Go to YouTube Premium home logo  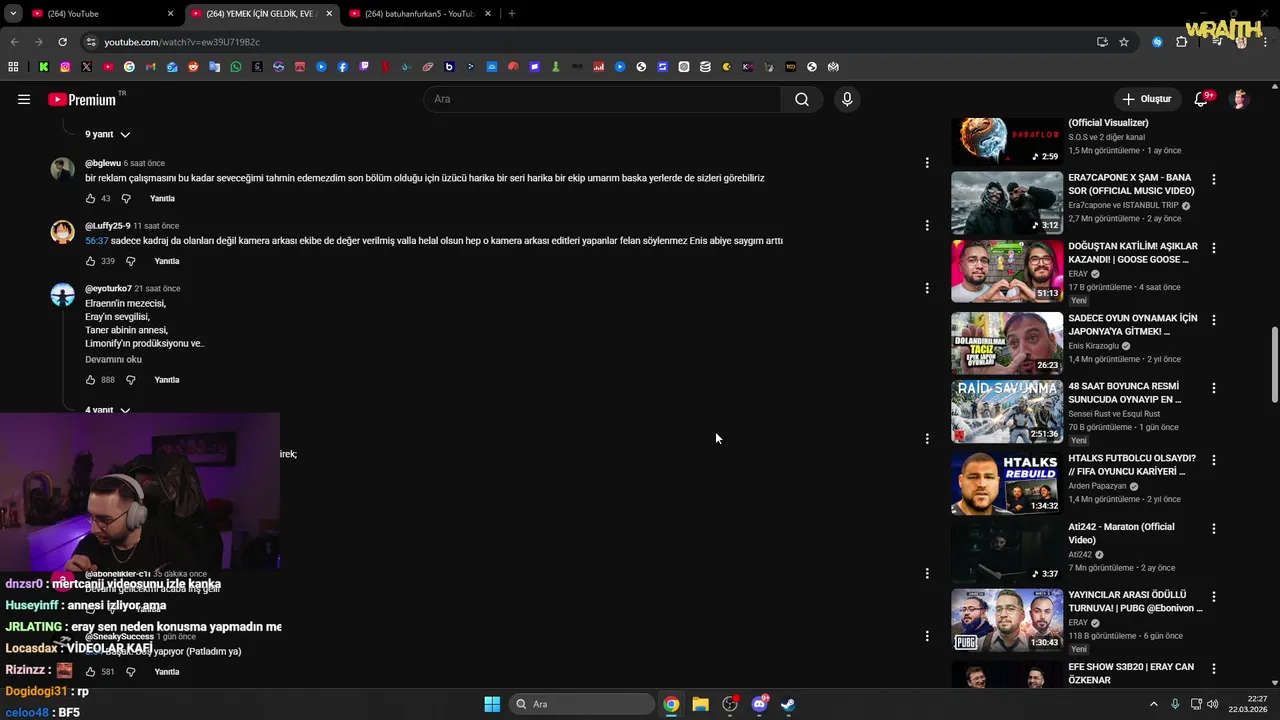[82, 99]
